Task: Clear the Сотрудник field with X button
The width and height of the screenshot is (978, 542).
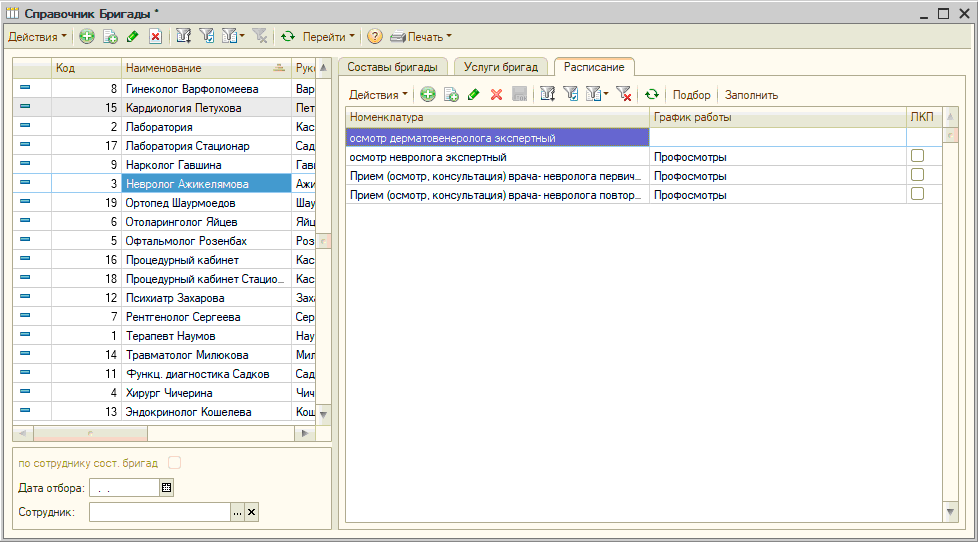Action: coord(252,512)
